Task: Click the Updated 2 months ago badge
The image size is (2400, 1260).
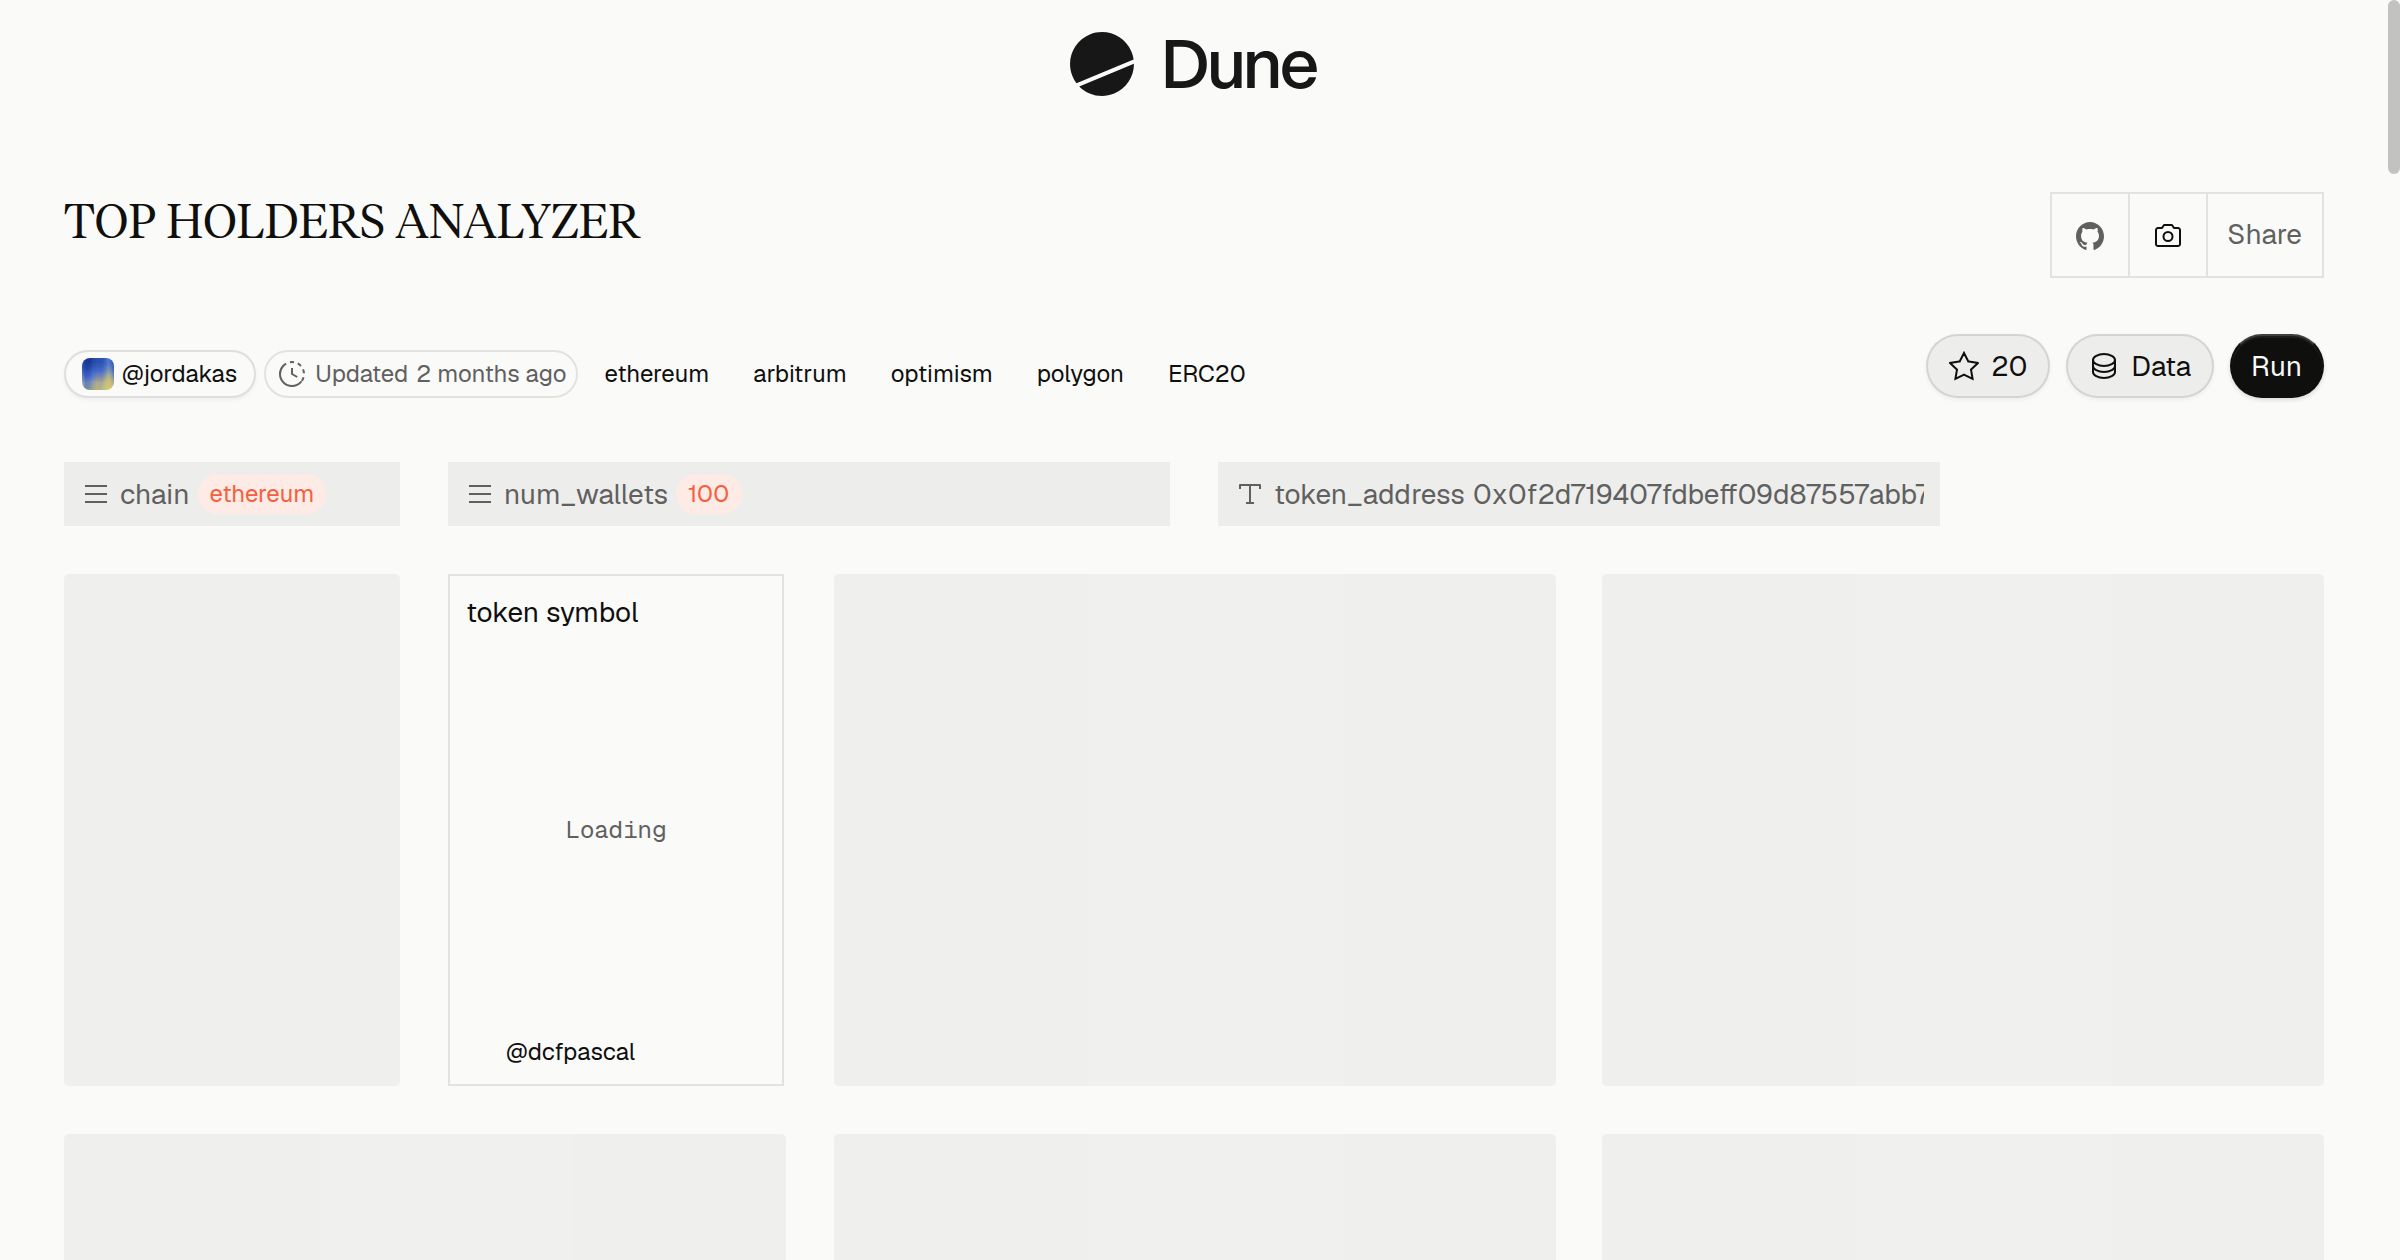Action: (421, 374)
